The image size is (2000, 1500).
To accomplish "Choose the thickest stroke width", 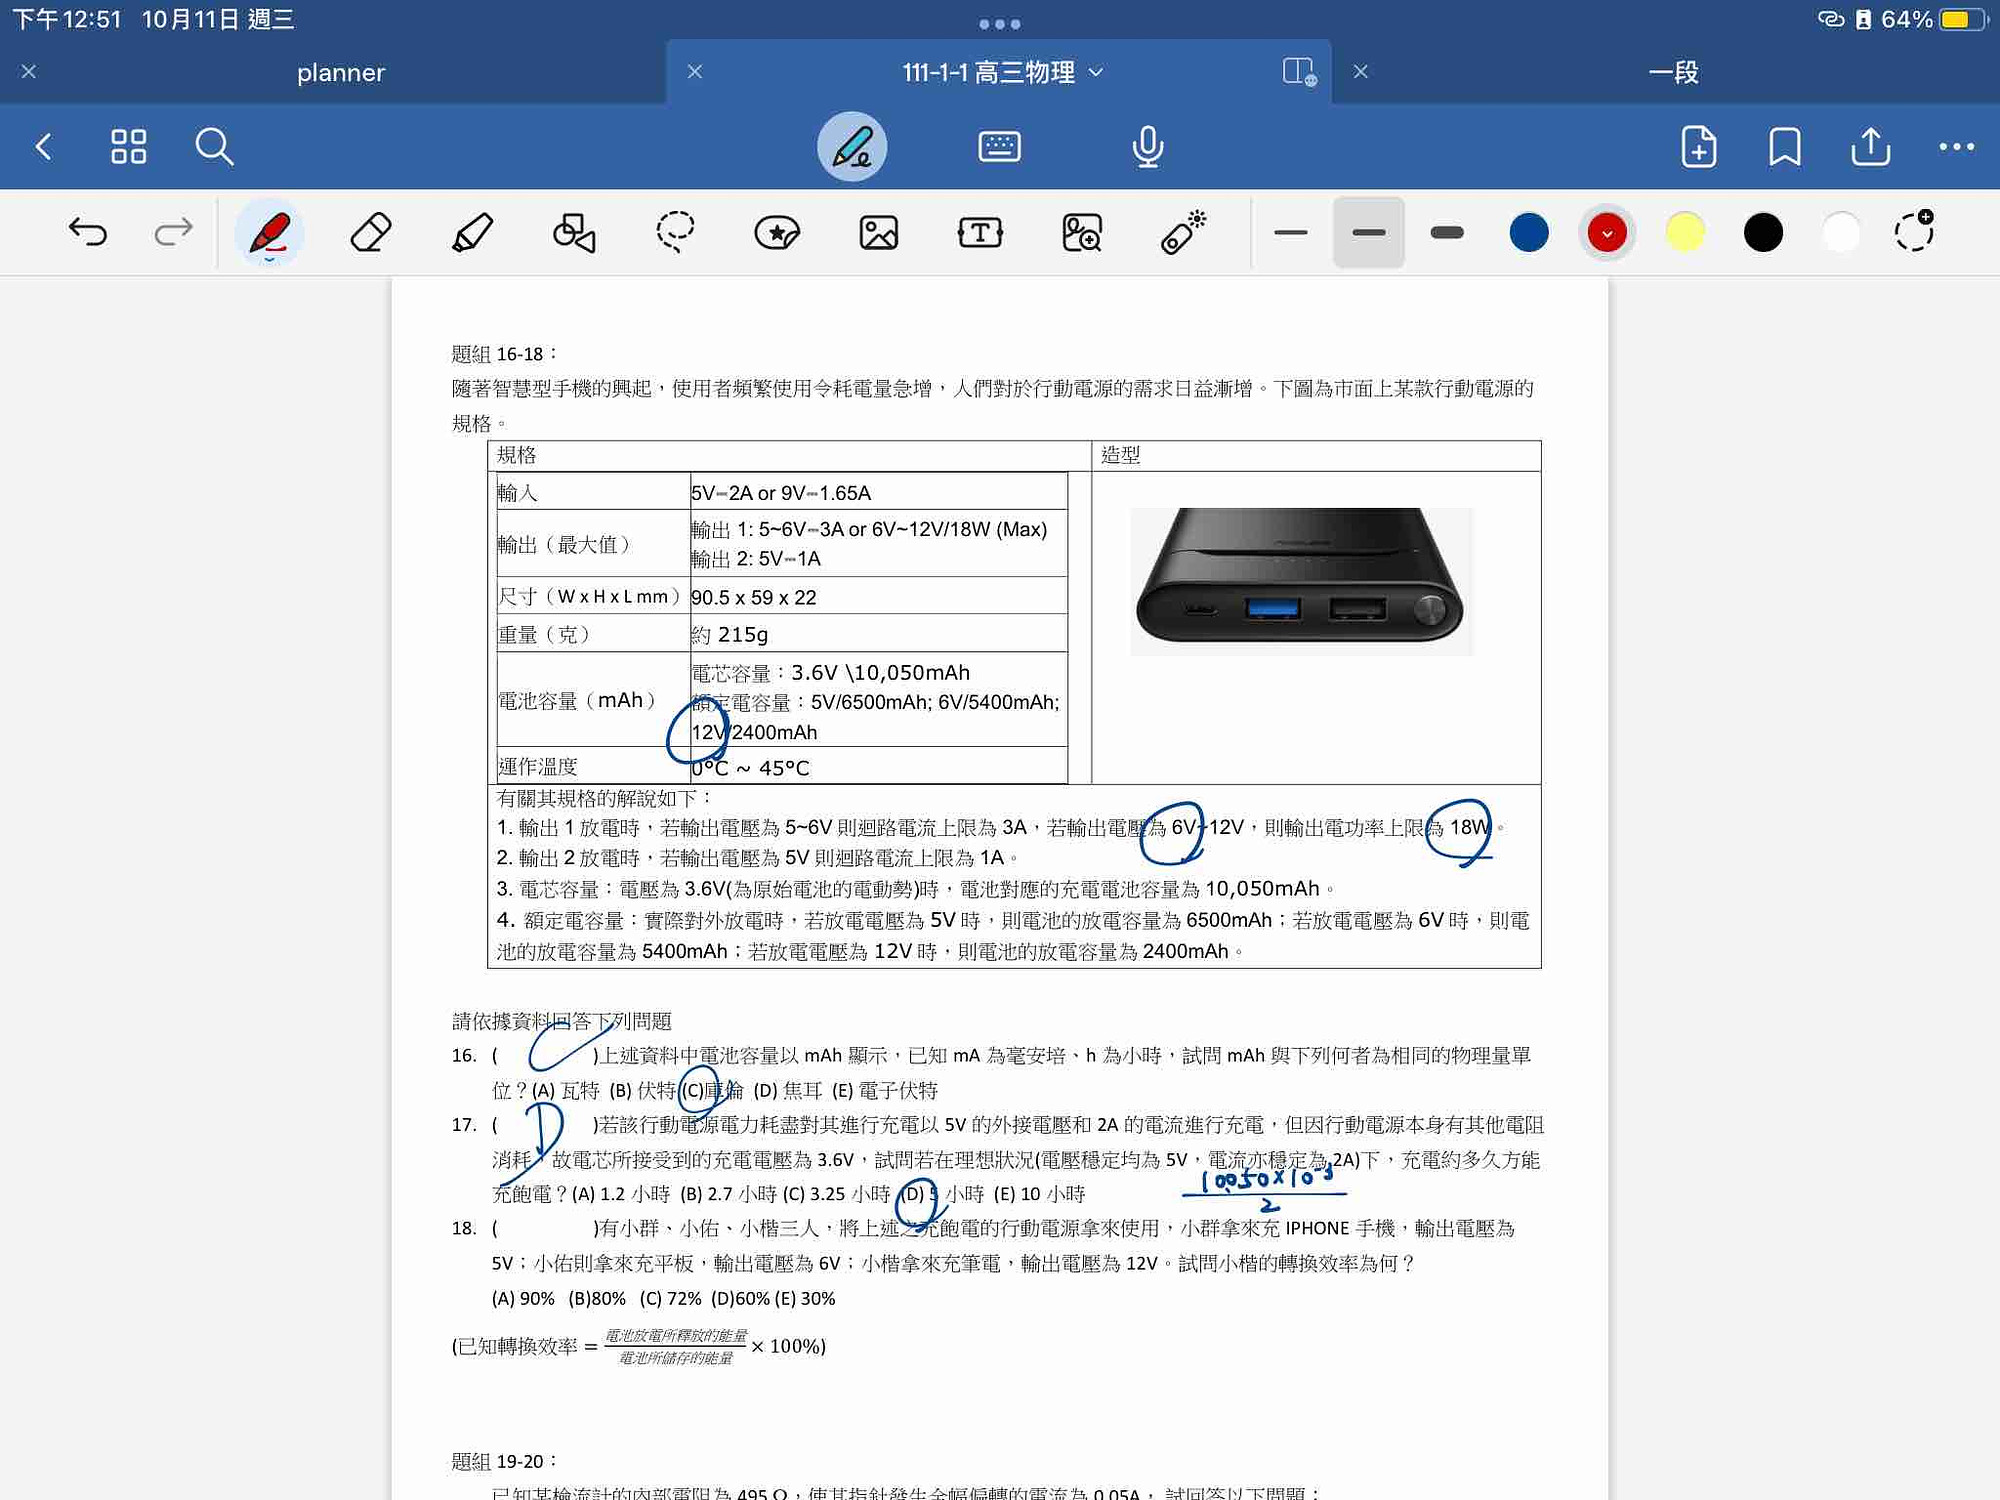I will [1447, 232].
